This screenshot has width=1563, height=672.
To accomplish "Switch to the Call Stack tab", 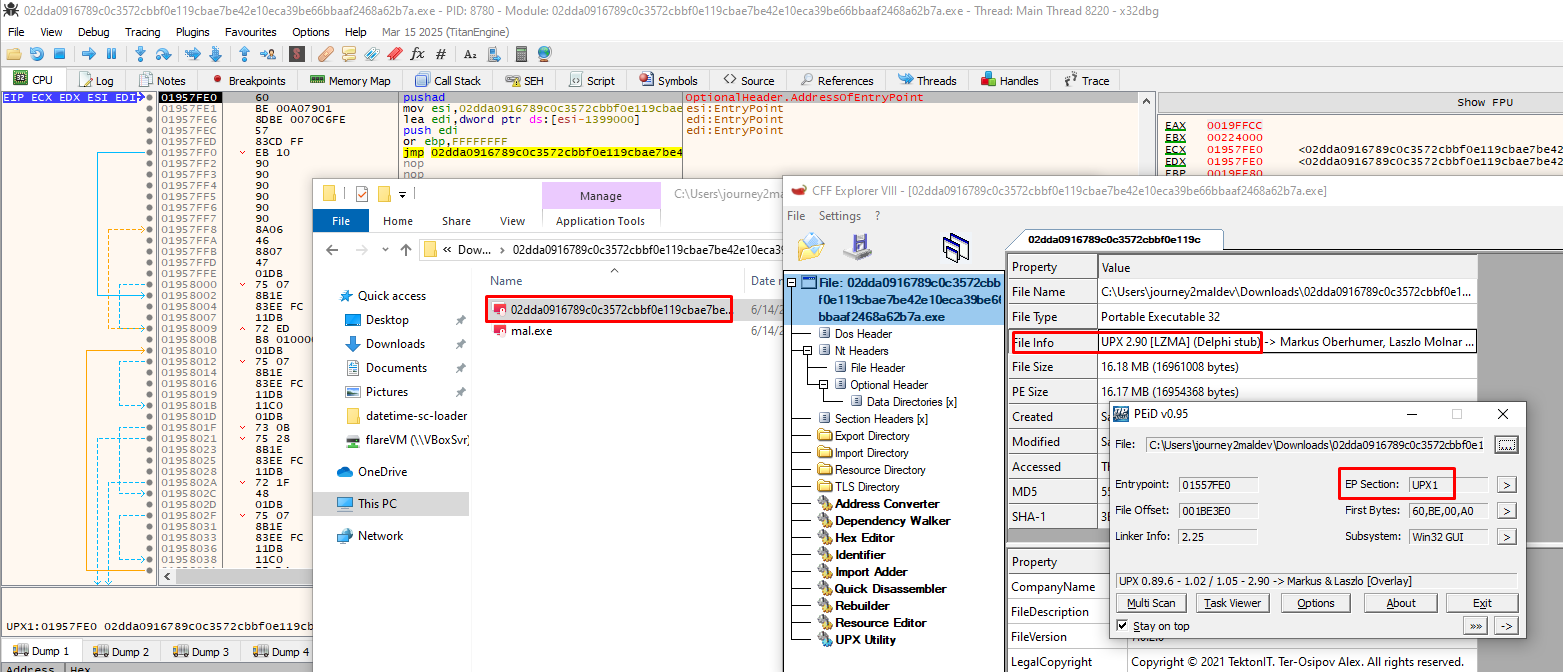I will [448, 81].
